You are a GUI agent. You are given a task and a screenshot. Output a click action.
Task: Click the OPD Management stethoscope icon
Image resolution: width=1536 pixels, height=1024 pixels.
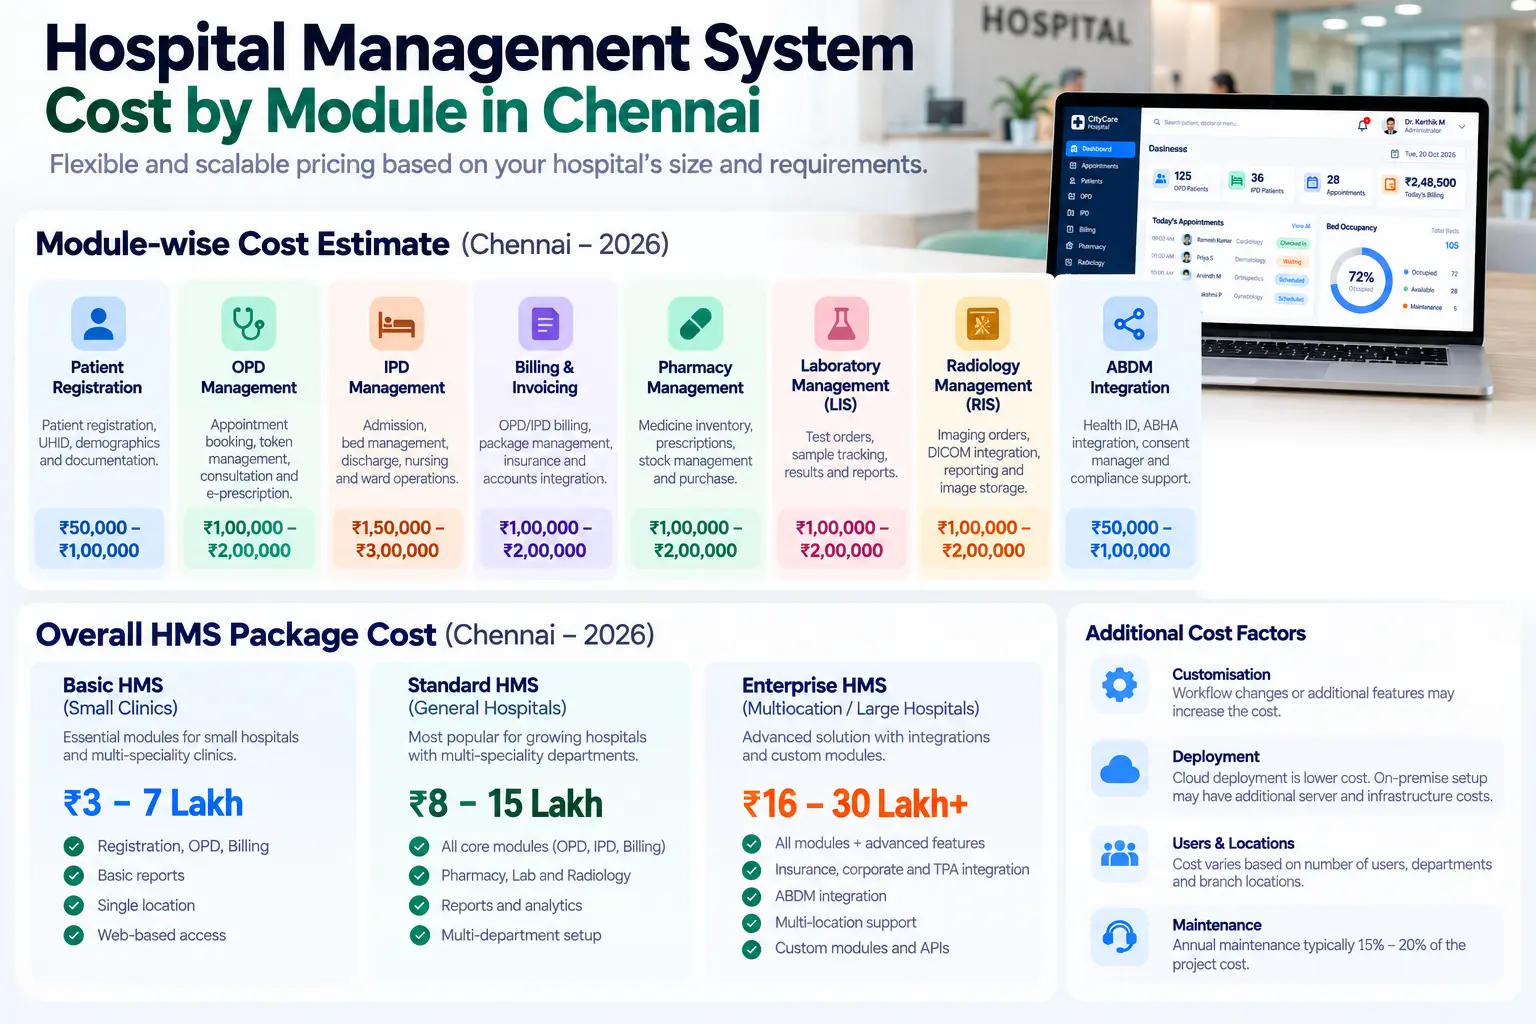248,323
